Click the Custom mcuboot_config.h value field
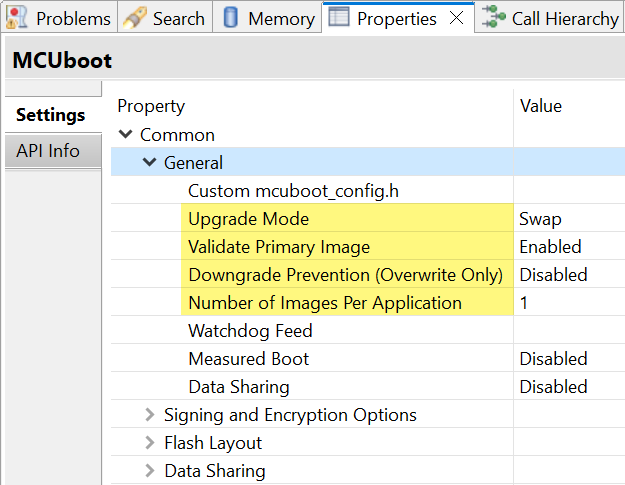The image size is (625, 485). tap(565, 191)
